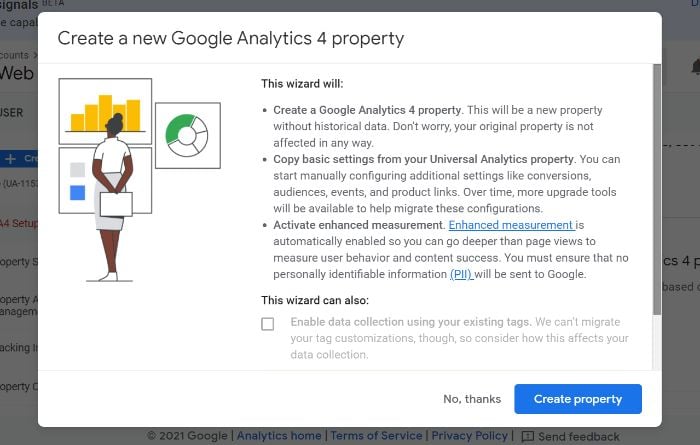Click the Send feedback speech-bubble icon
Viewport: 700px width, 445px height.
527,436
